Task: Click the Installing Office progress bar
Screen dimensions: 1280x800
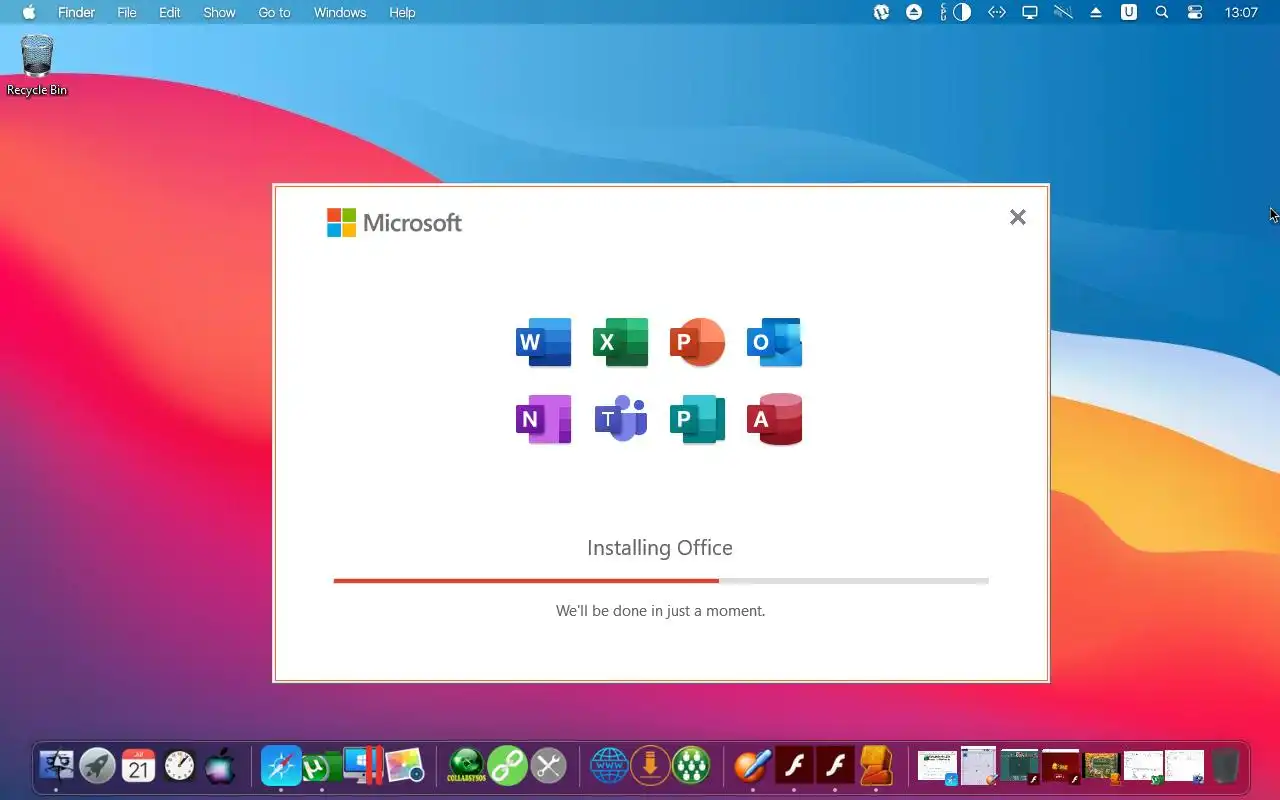Action: click(x=661, y=580)
